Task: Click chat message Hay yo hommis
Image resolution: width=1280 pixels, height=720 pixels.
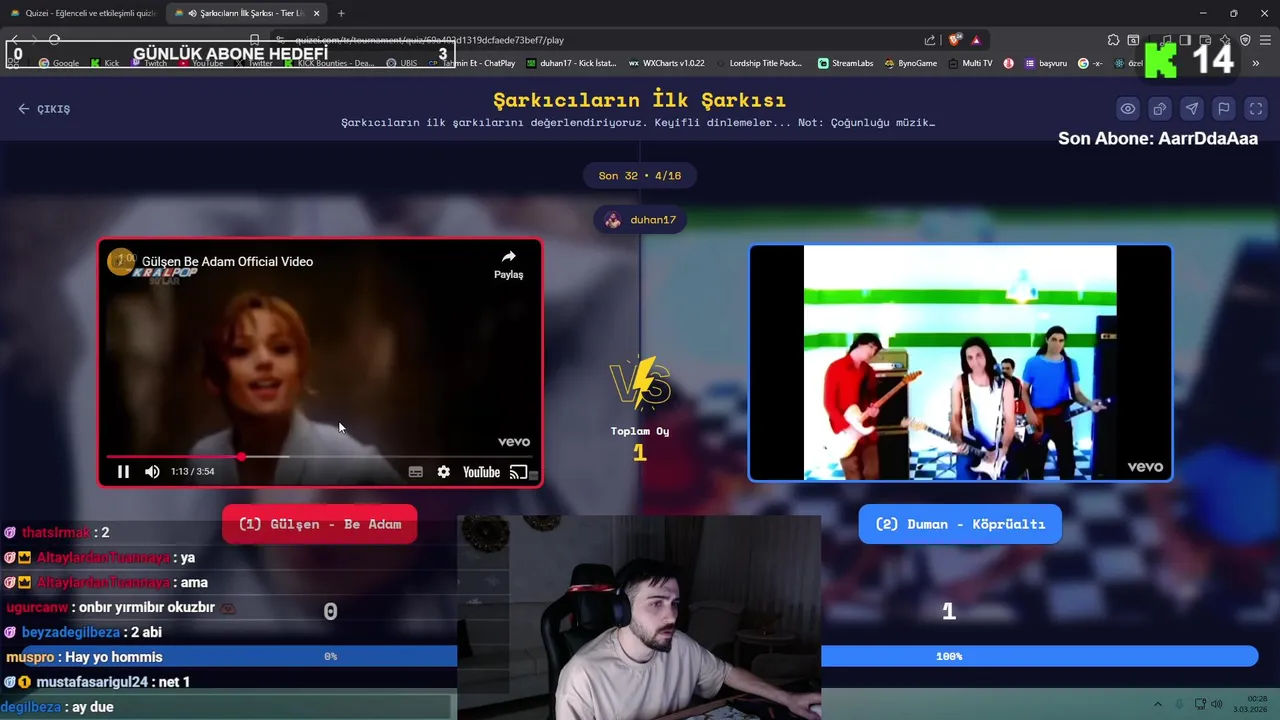Action: (113, 657)
